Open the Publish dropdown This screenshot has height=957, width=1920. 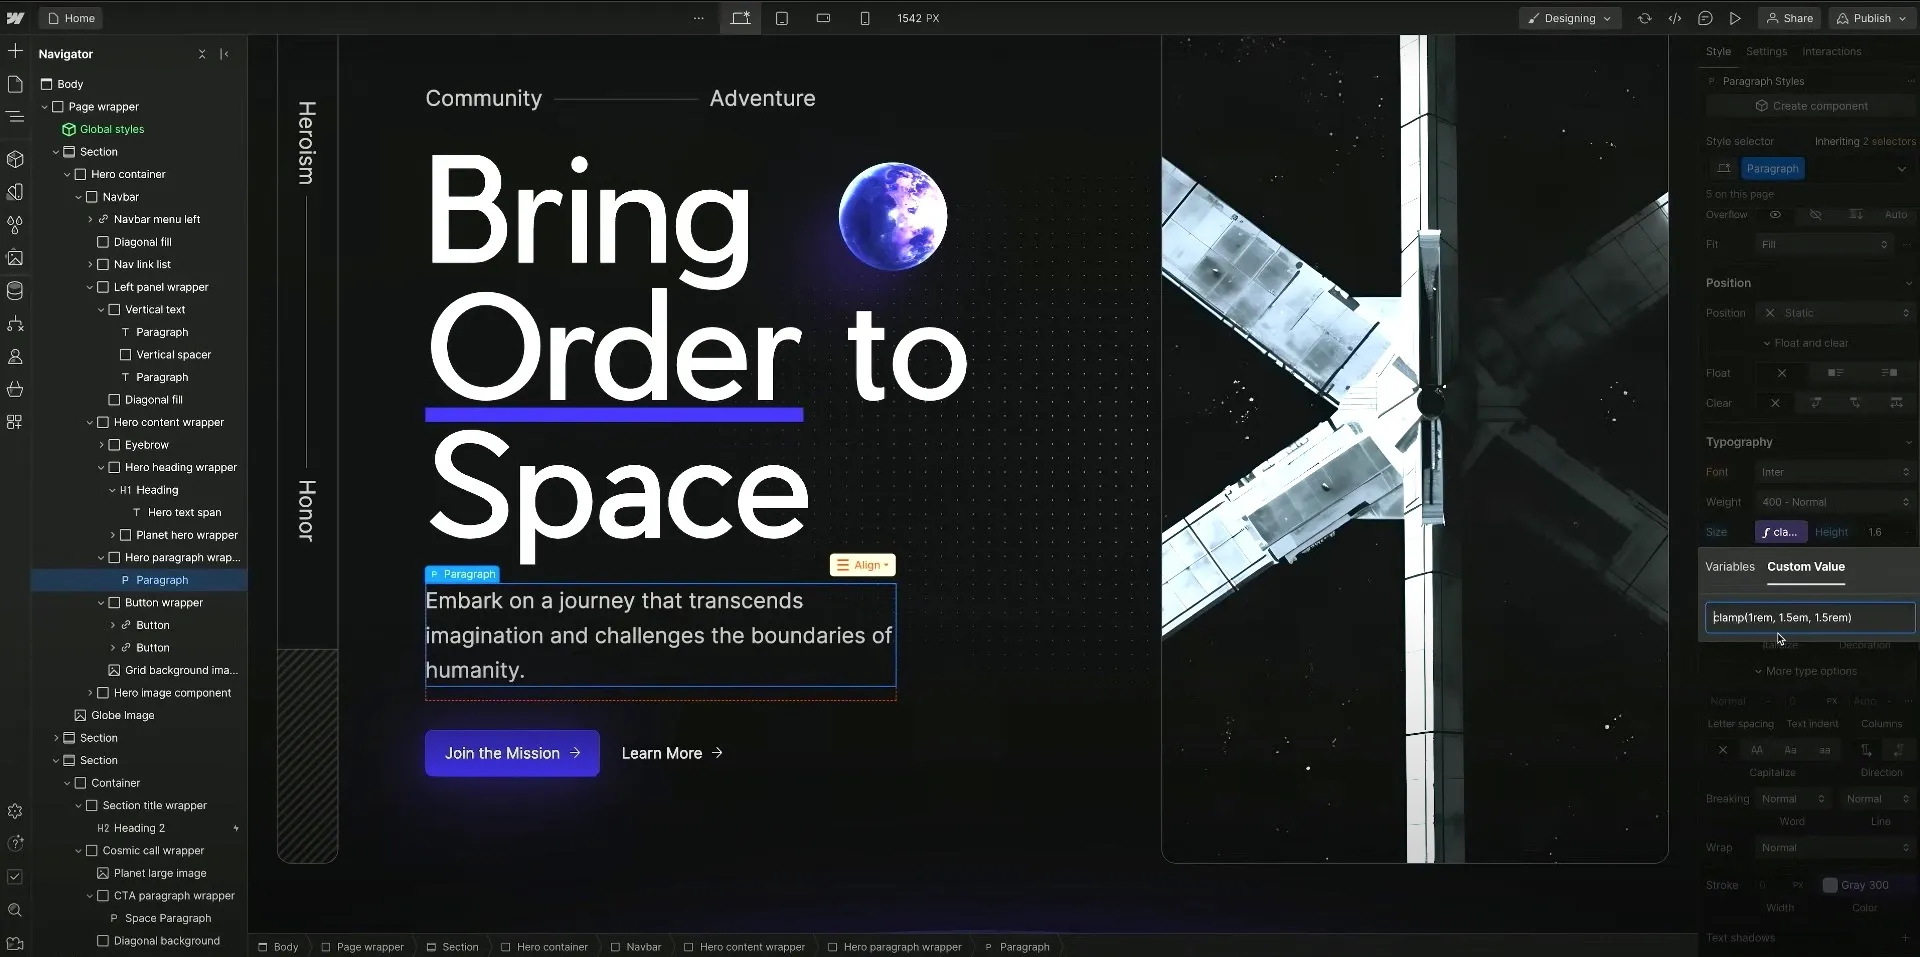click(x=1872, y=18)
